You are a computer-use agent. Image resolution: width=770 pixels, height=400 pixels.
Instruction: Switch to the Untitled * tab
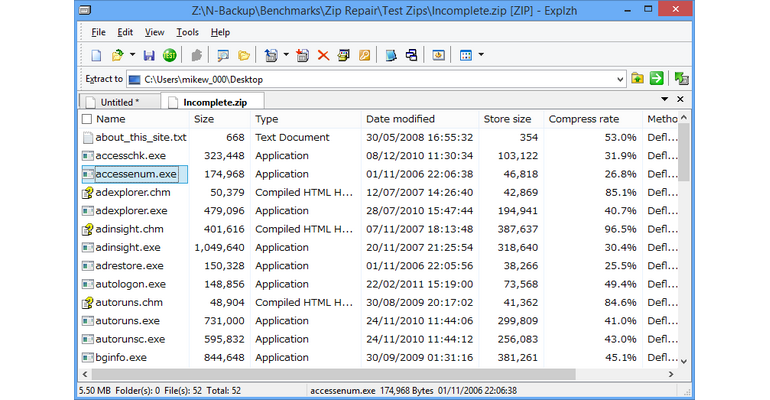click(x=120, y=102)
